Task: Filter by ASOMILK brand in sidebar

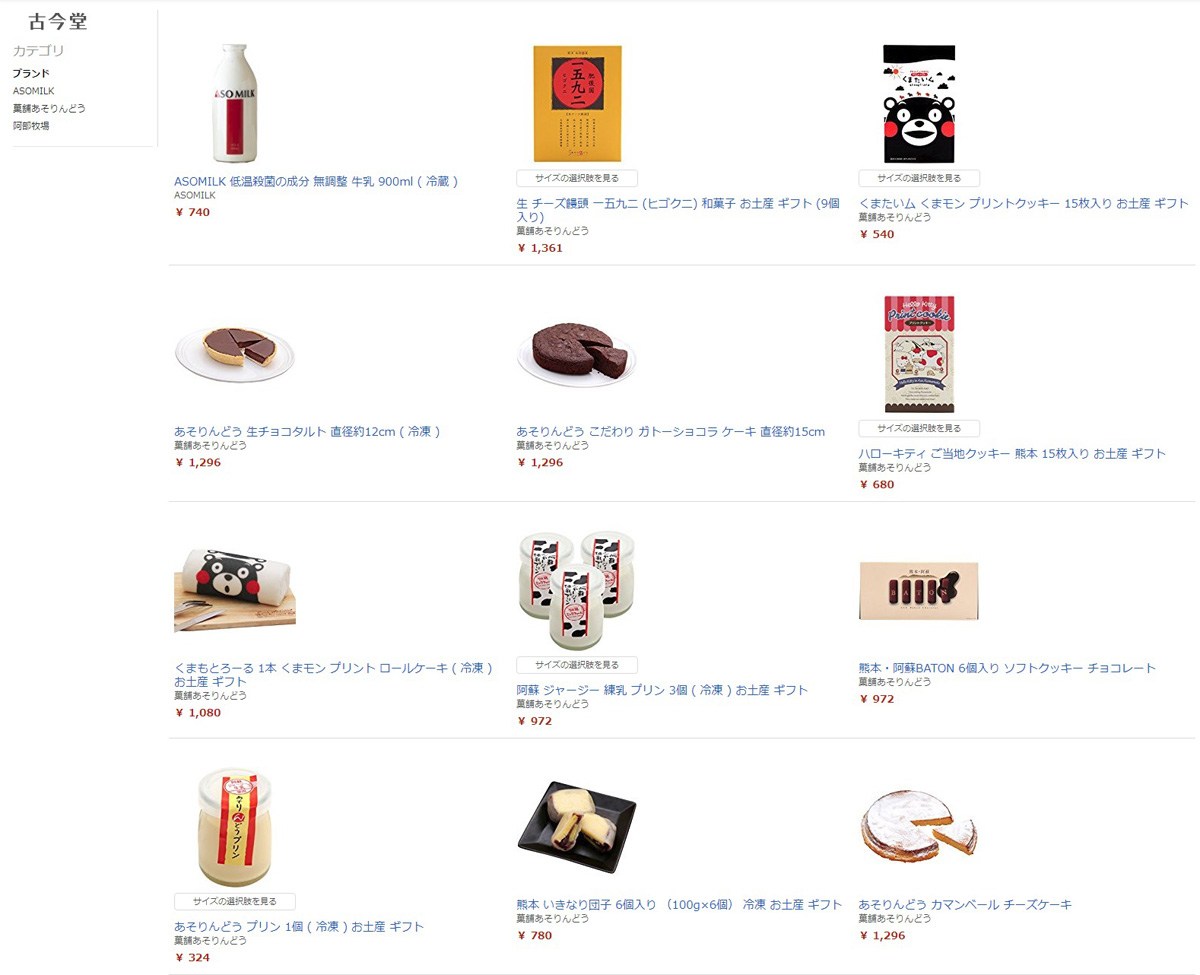Action: point(34,91)
